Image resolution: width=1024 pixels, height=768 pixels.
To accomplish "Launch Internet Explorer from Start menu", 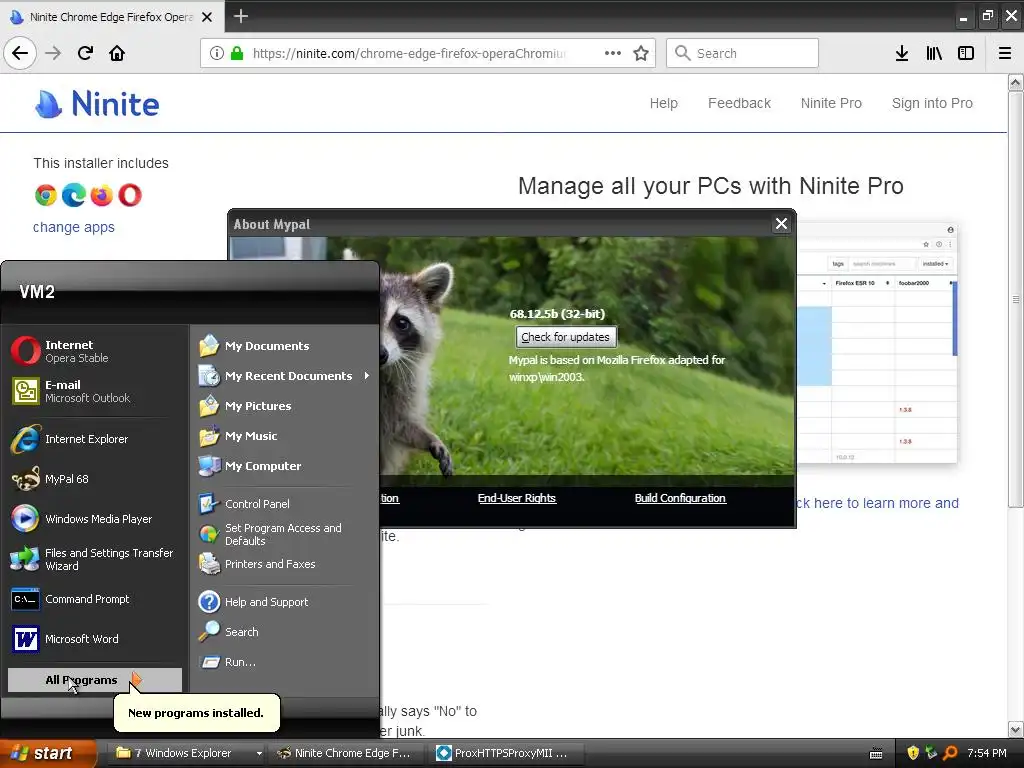I will click(x=95, y=439).
